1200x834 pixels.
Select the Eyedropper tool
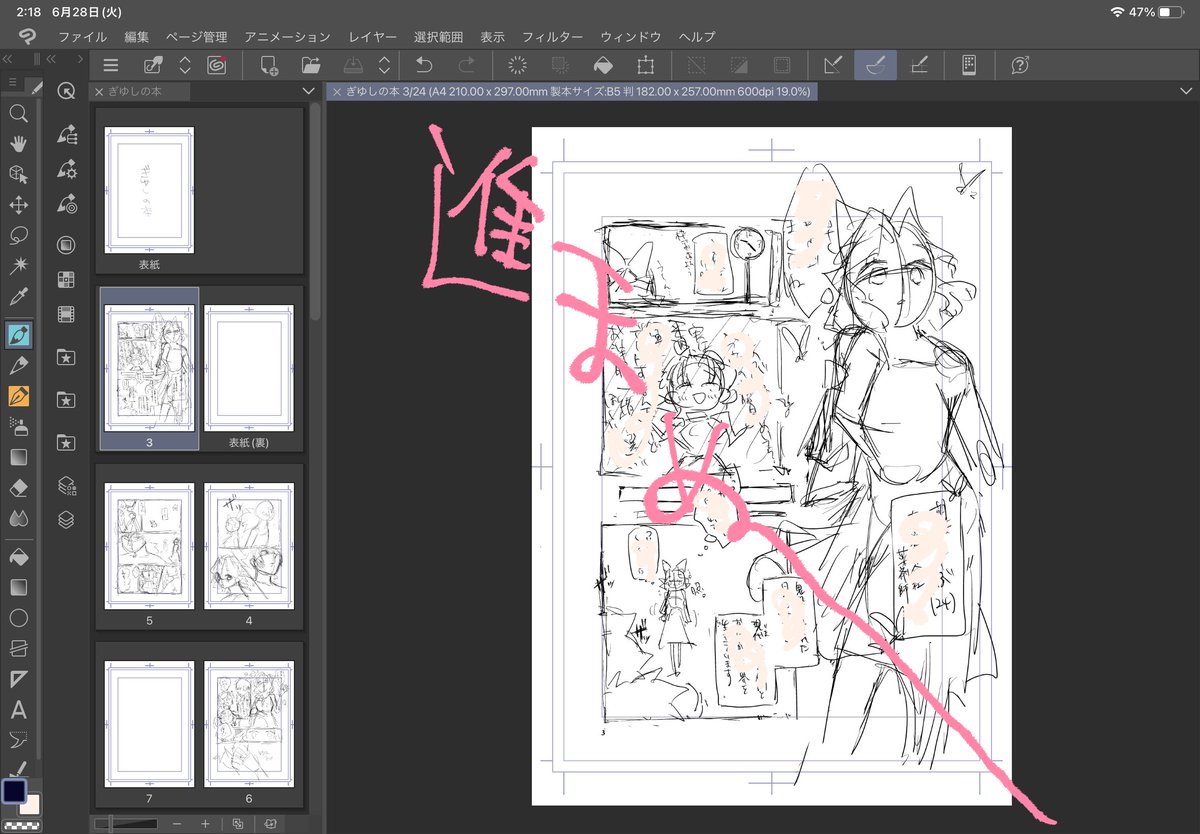[18, 297]
